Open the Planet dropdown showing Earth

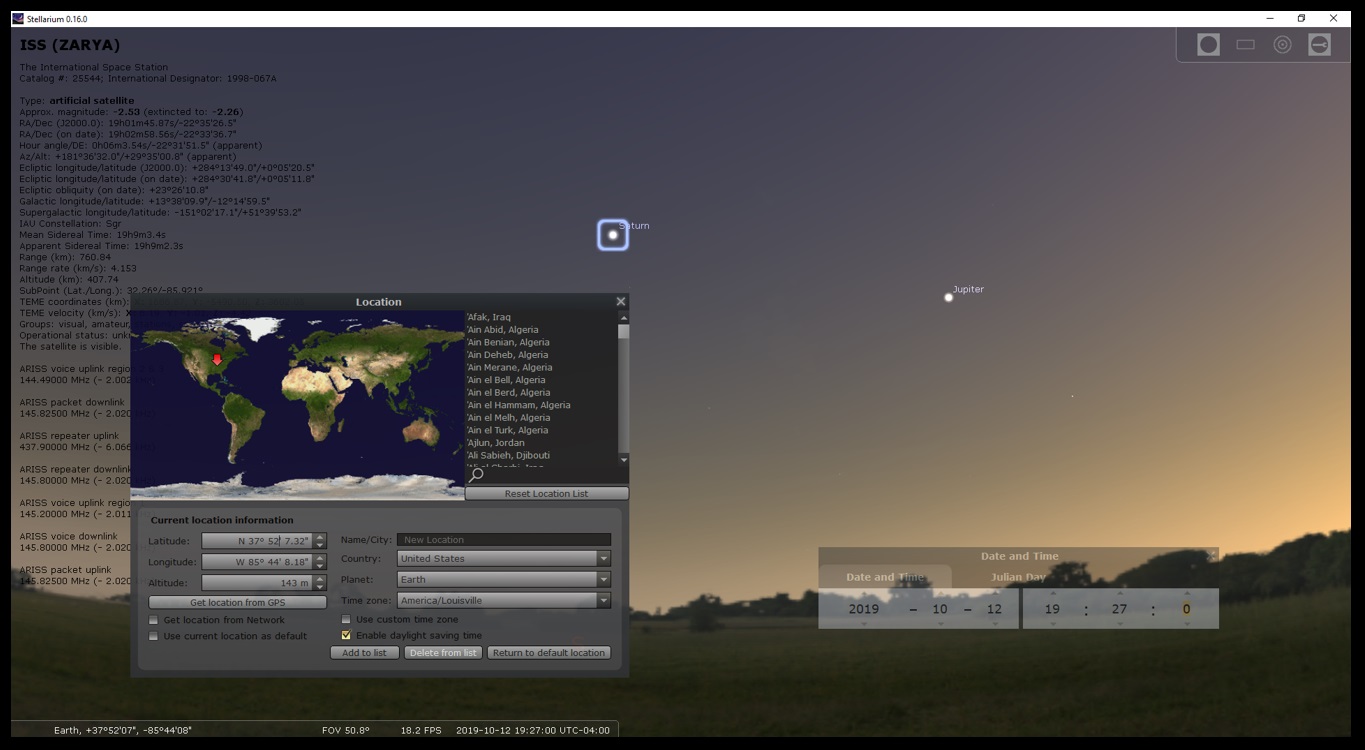click(x=504, y=580)
